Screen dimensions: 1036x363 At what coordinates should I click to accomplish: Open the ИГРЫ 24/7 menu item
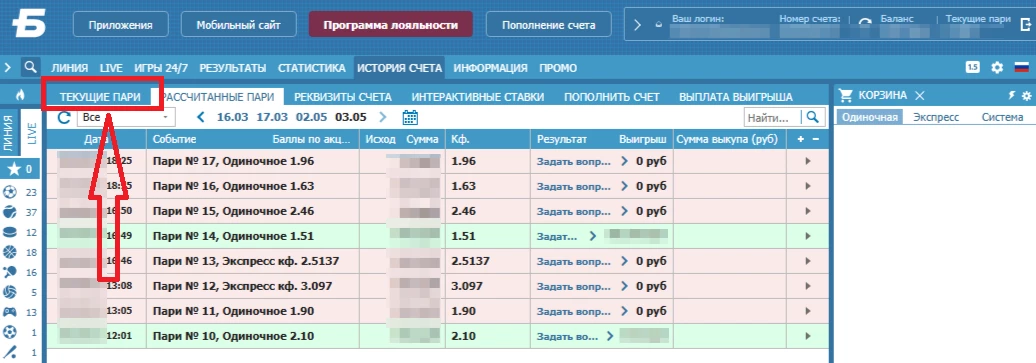[161, 67]
